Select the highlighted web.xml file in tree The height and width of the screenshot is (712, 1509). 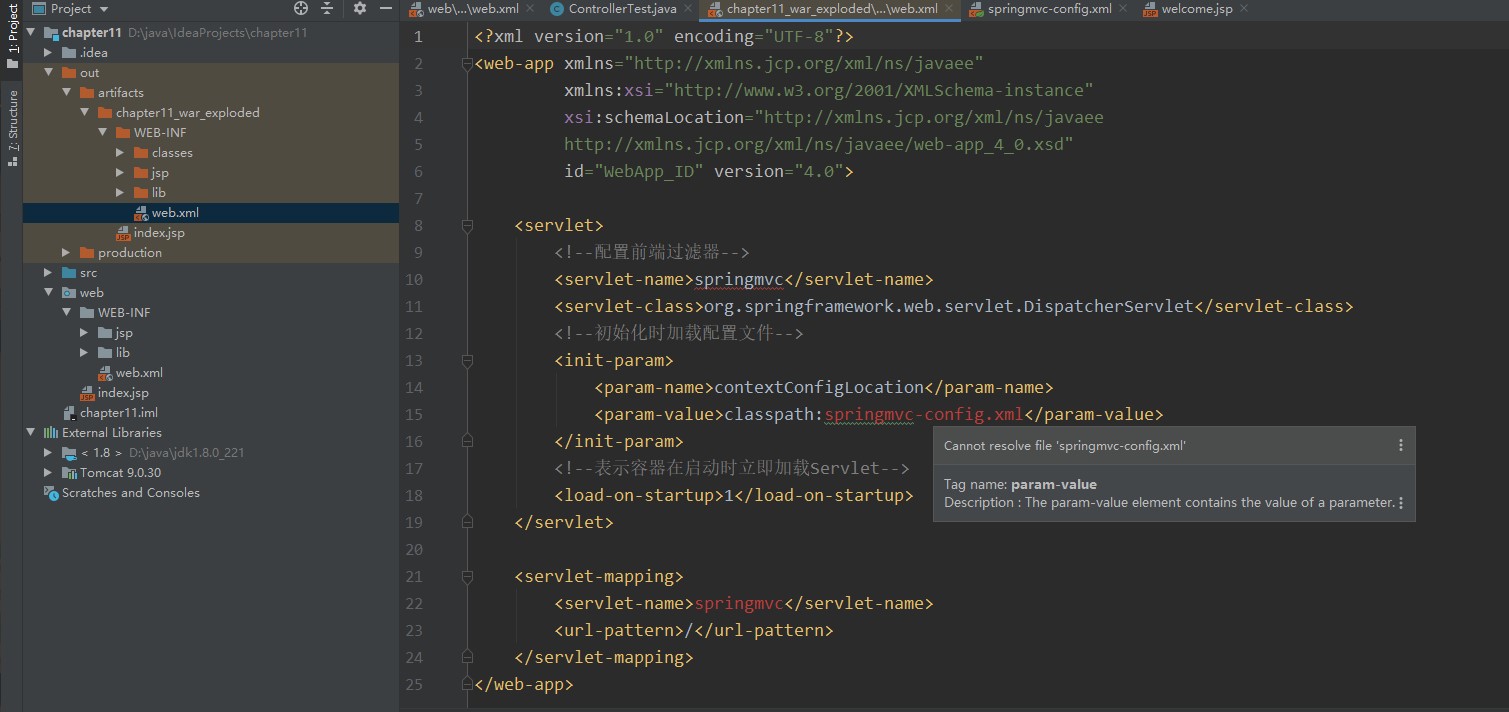(x=211, y=213)
